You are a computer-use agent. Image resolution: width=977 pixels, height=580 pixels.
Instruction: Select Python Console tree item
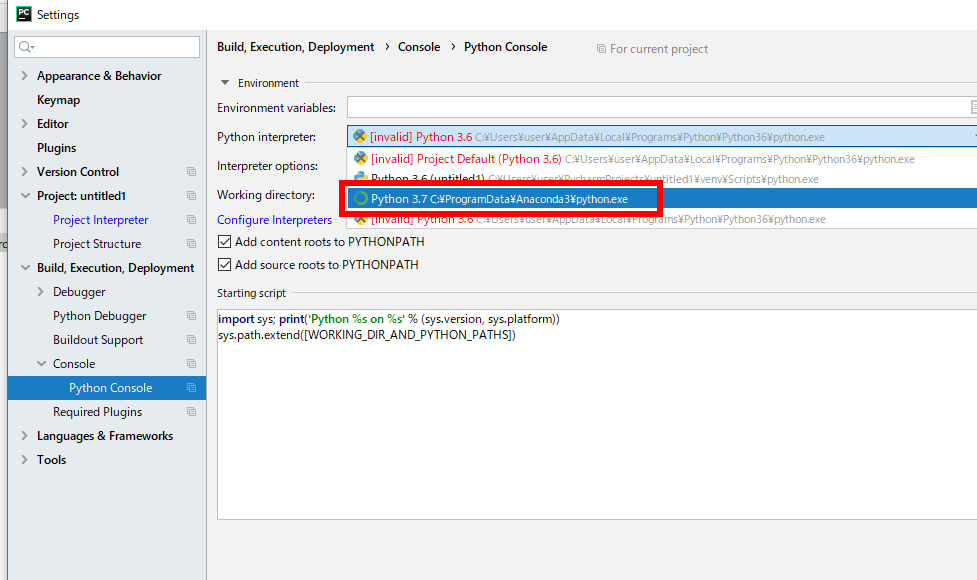tap(107, 387)
